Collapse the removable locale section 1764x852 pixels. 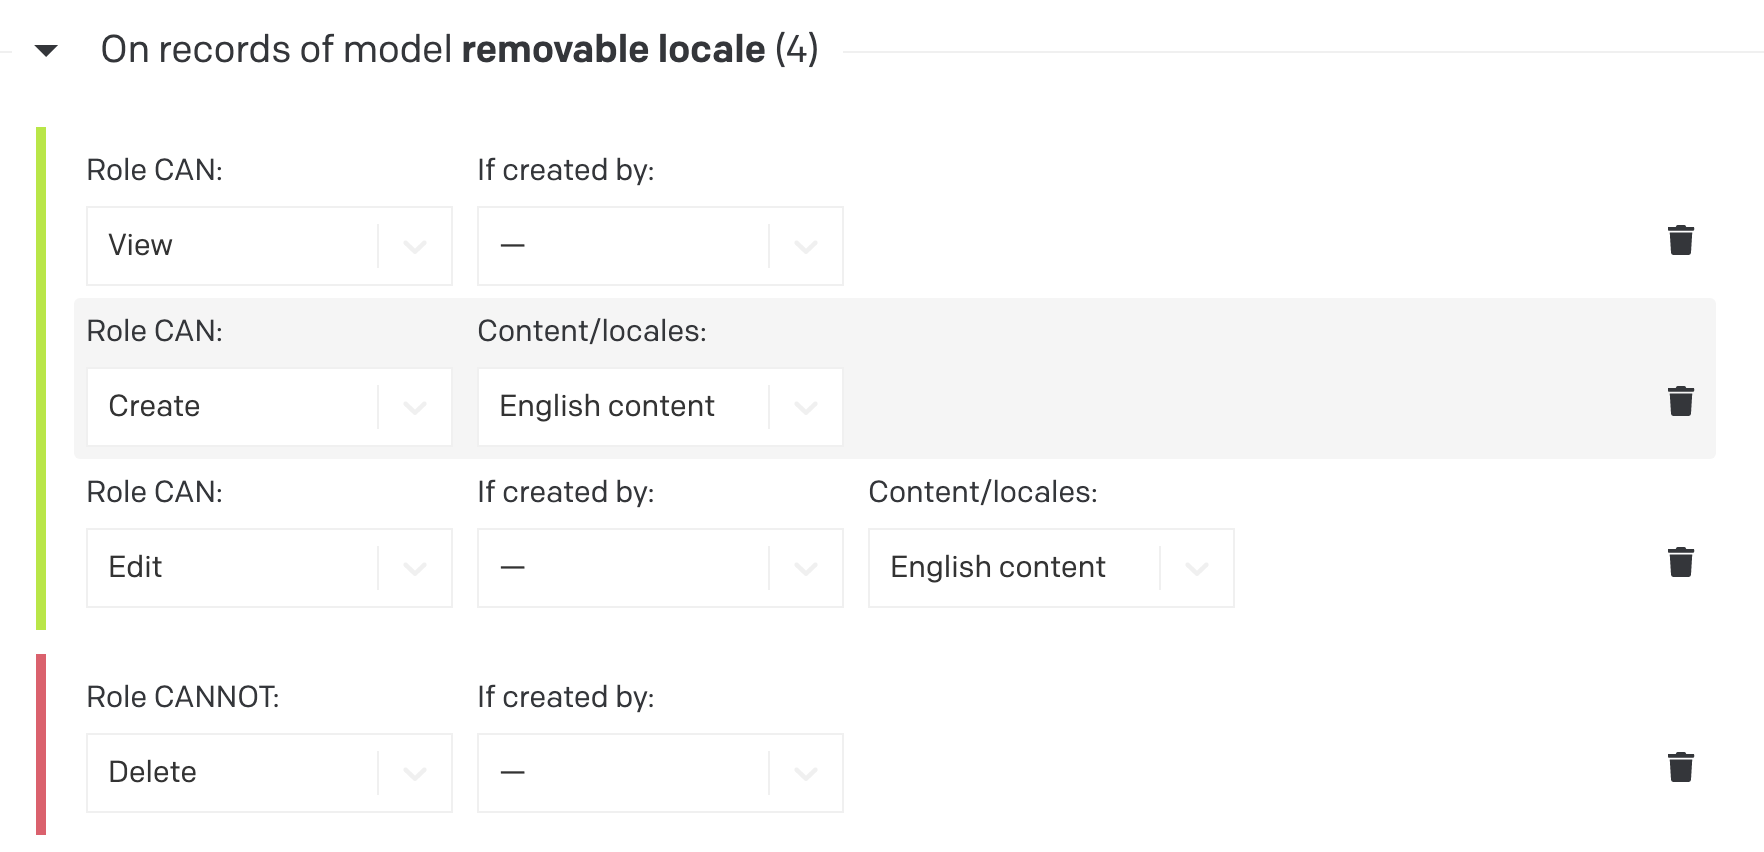click(x=46, y=50)
